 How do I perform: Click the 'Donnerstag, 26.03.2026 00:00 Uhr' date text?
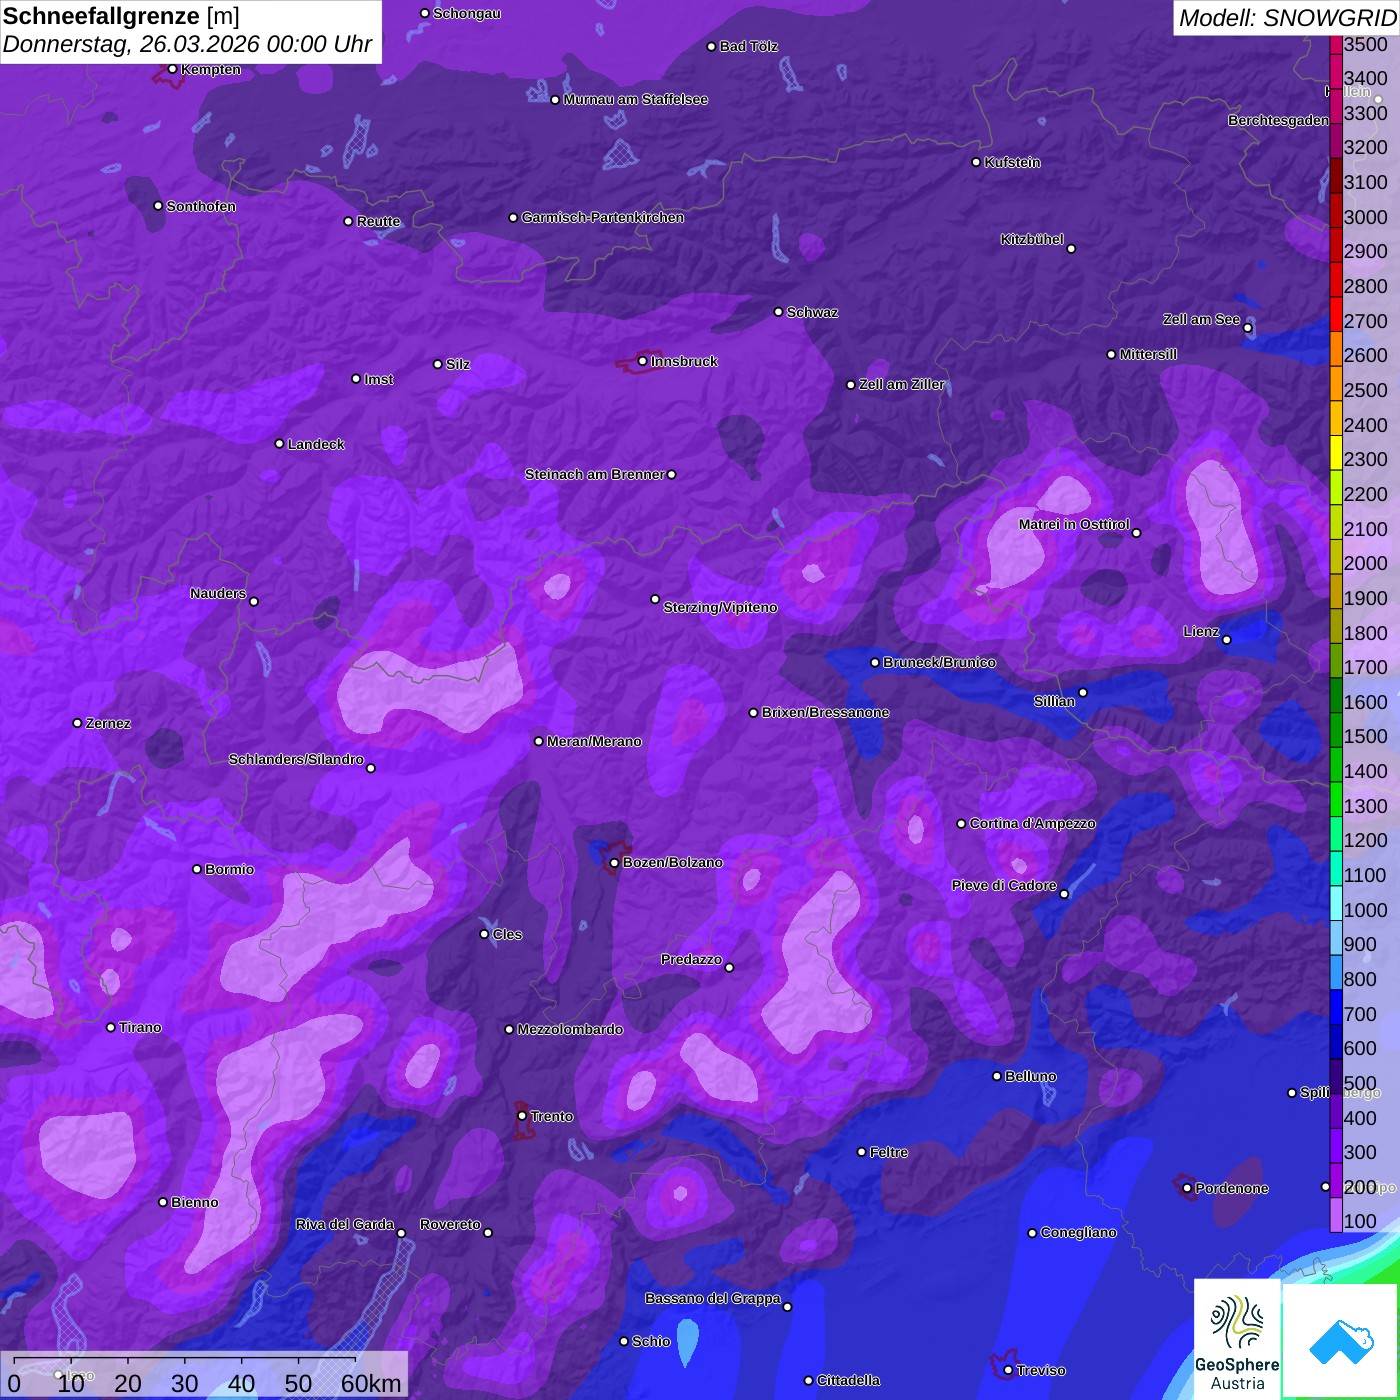click(x=187, y=44)
